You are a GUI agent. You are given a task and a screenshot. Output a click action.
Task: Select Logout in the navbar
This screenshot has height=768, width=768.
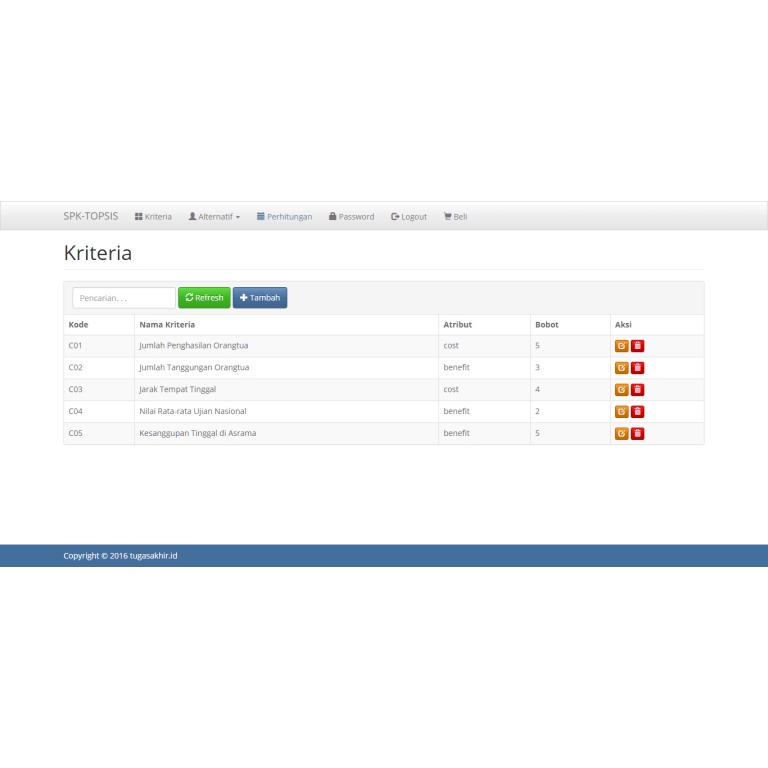pos(409,216)
